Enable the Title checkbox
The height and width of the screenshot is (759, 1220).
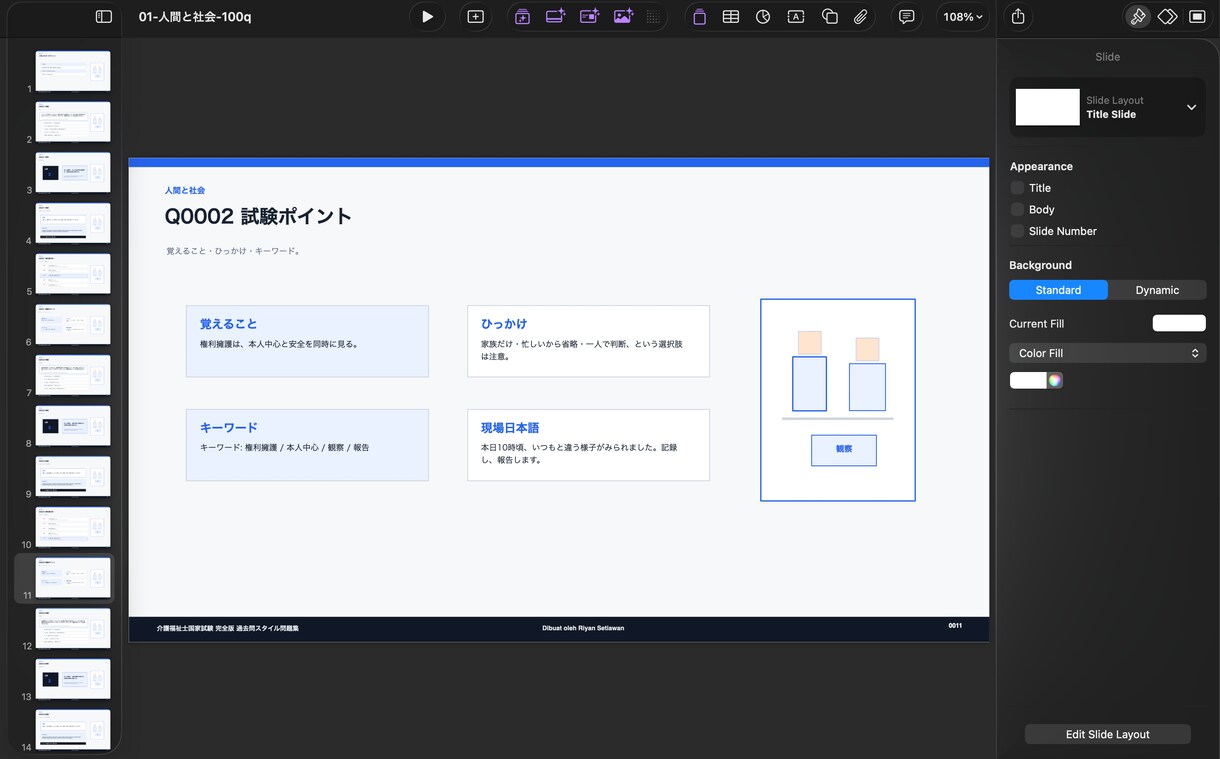[x=1017, y=188]
